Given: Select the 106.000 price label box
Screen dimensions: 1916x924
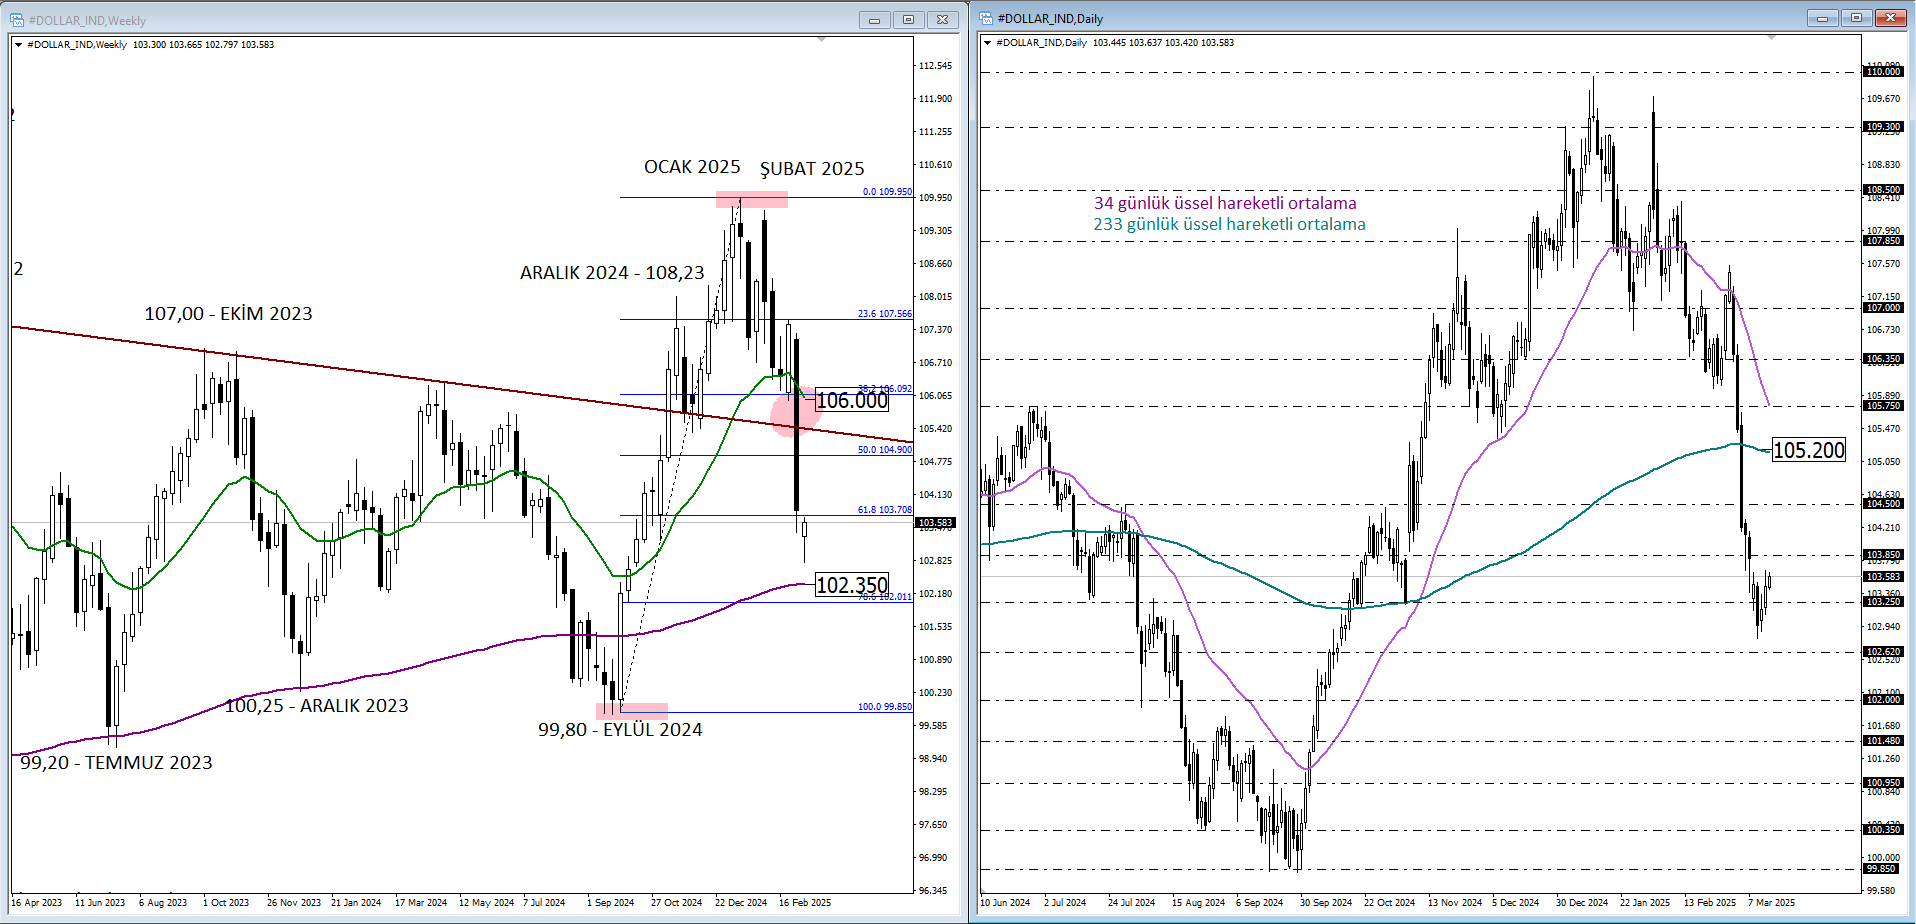Looking at the screenshot, I should [852, 401].
